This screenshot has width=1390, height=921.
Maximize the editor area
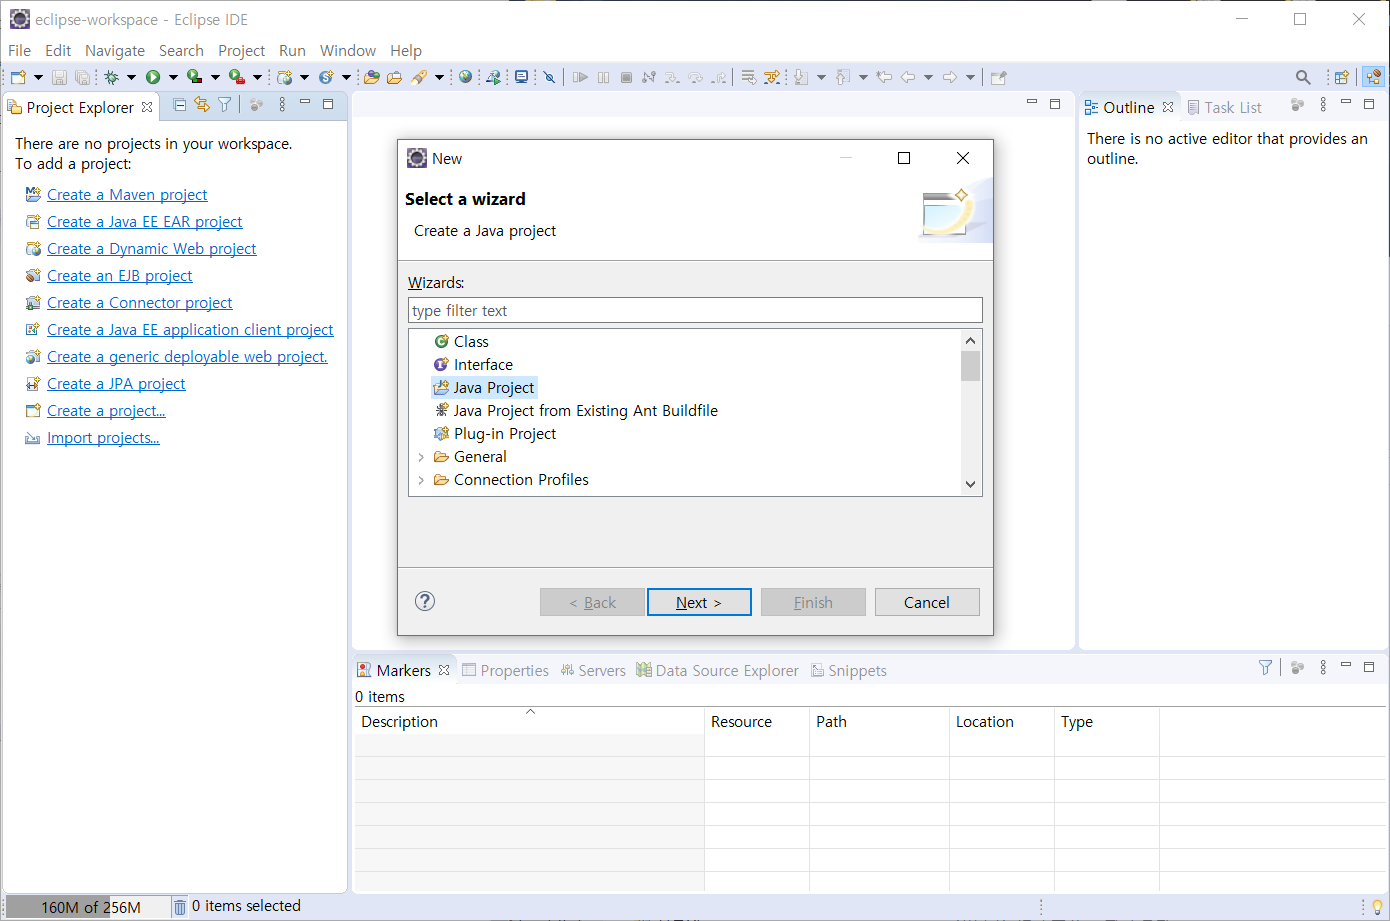pyautogui.click(x=1054, y=104)
